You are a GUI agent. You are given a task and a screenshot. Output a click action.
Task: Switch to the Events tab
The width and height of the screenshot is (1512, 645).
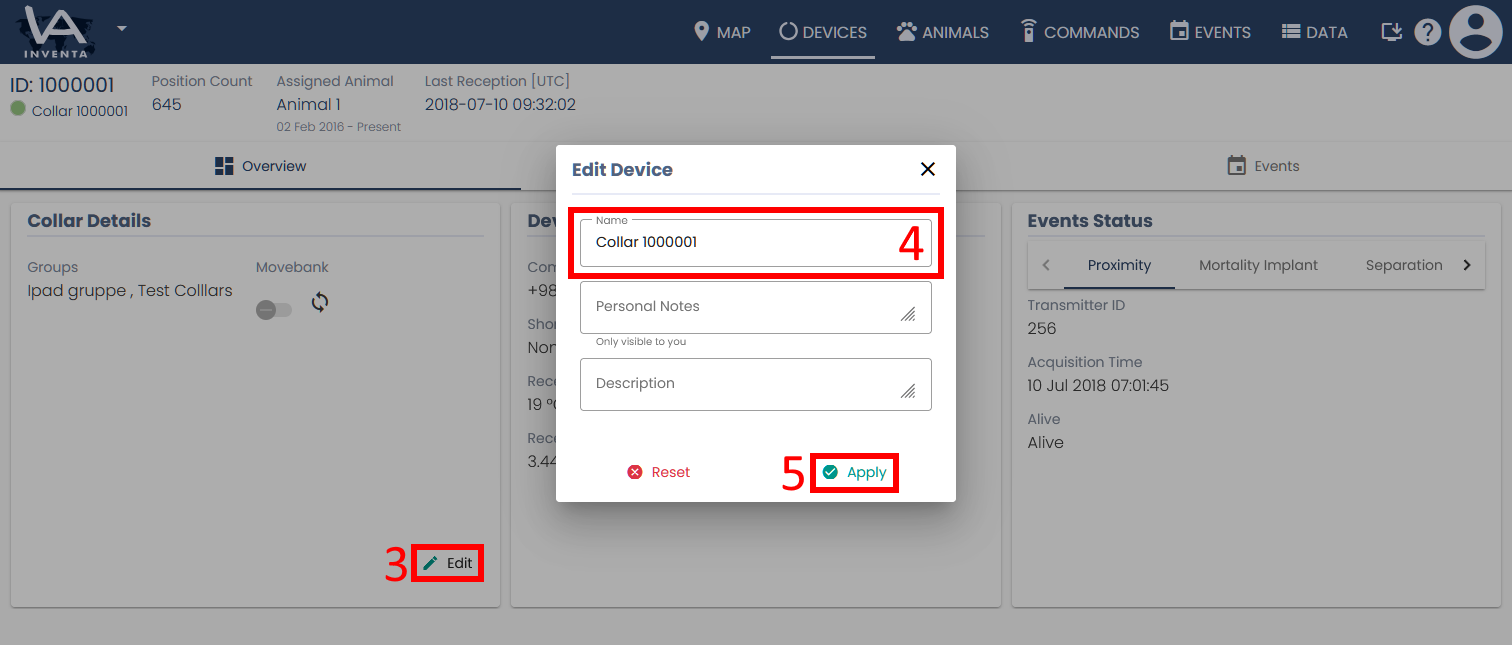tap(1263, 166)
